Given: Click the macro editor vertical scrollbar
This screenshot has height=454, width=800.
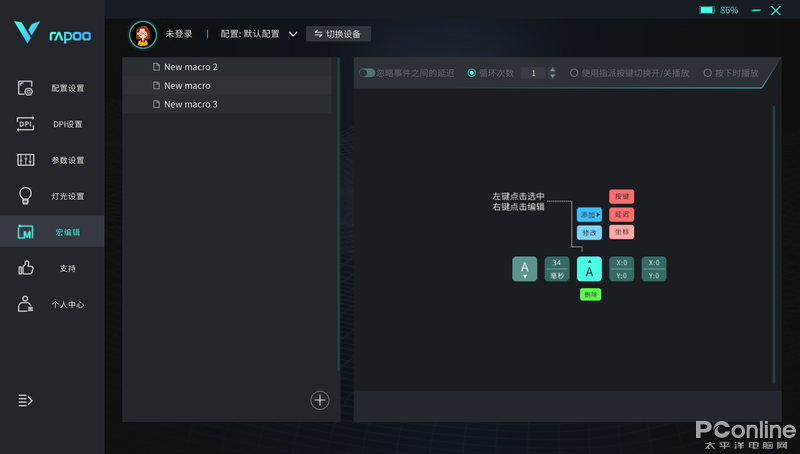Looking at the screenshot, I should click(x=773, y=245).
